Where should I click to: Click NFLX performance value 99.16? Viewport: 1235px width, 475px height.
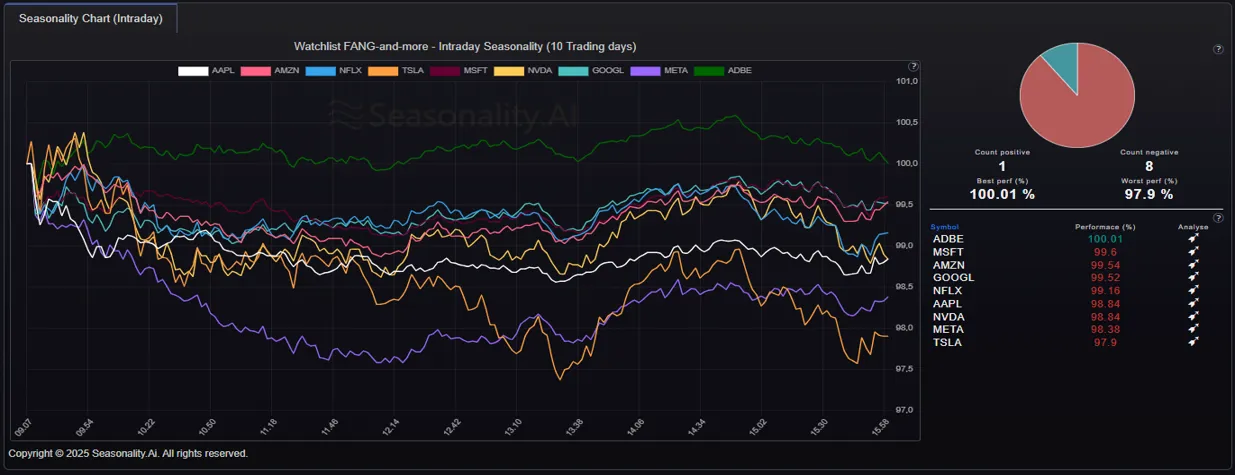[x=1105, y=291]
